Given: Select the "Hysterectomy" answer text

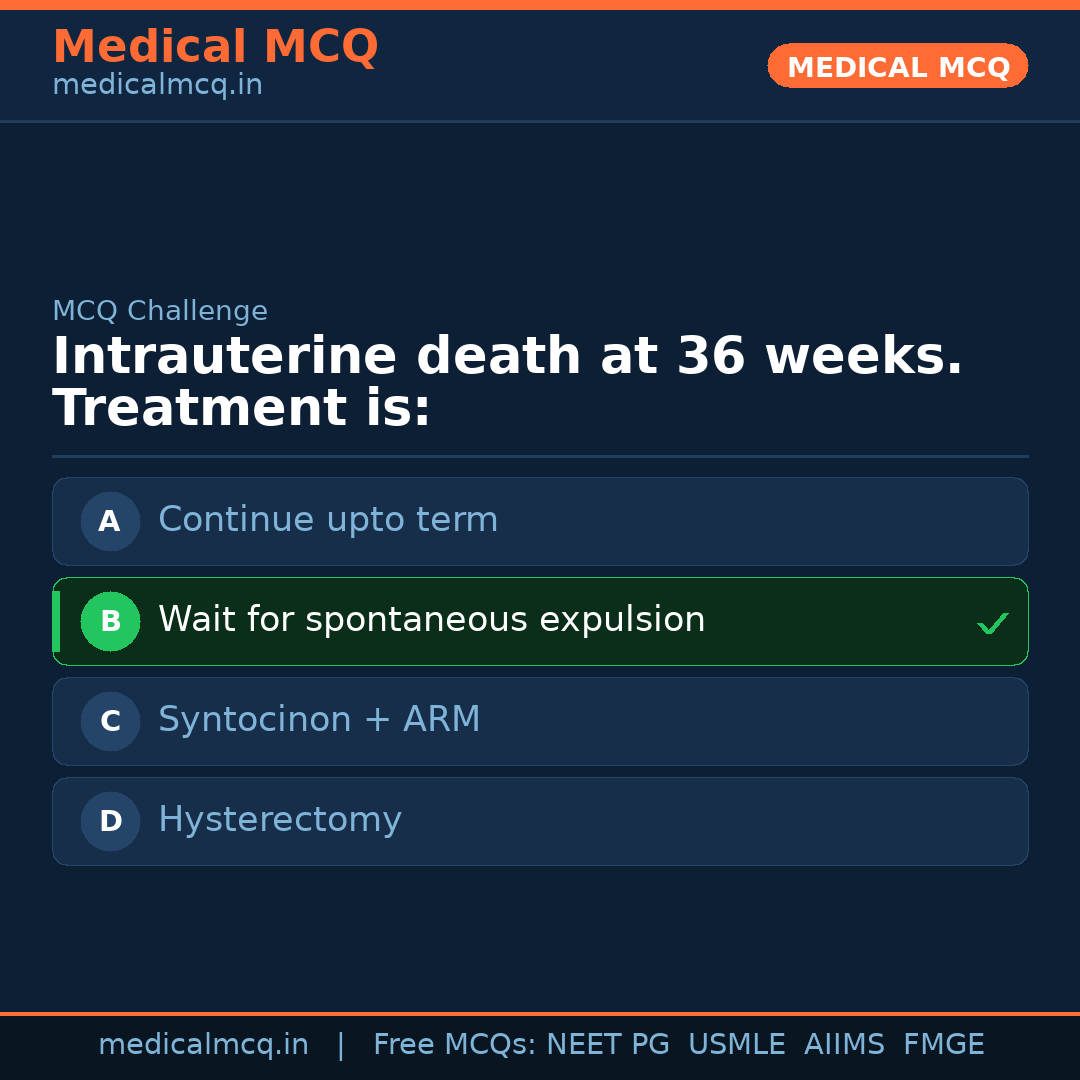Looking at the screenshot, I should tap(280, 820).
